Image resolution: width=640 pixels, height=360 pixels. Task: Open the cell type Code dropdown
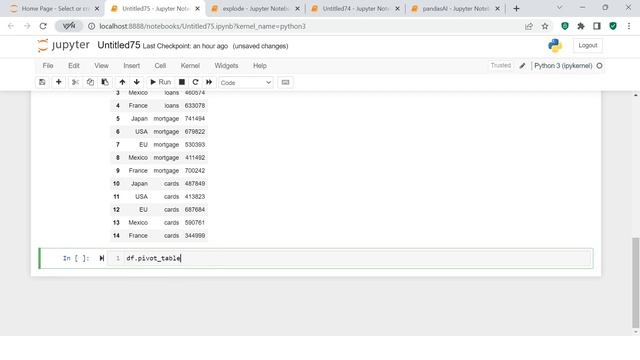click(x=245, y=82)
